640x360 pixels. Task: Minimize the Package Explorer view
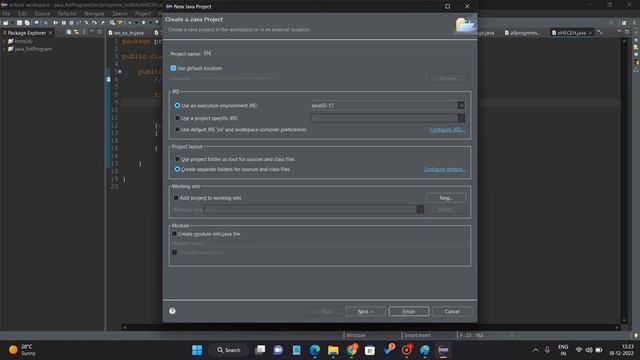pos(92,32)
